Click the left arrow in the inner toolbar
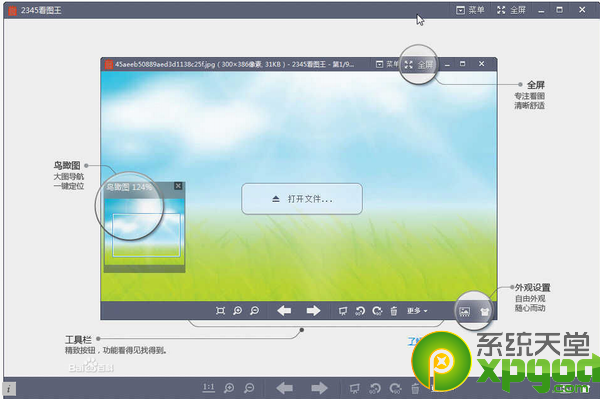The image size is (600, 399). click(x=284, y=311)
